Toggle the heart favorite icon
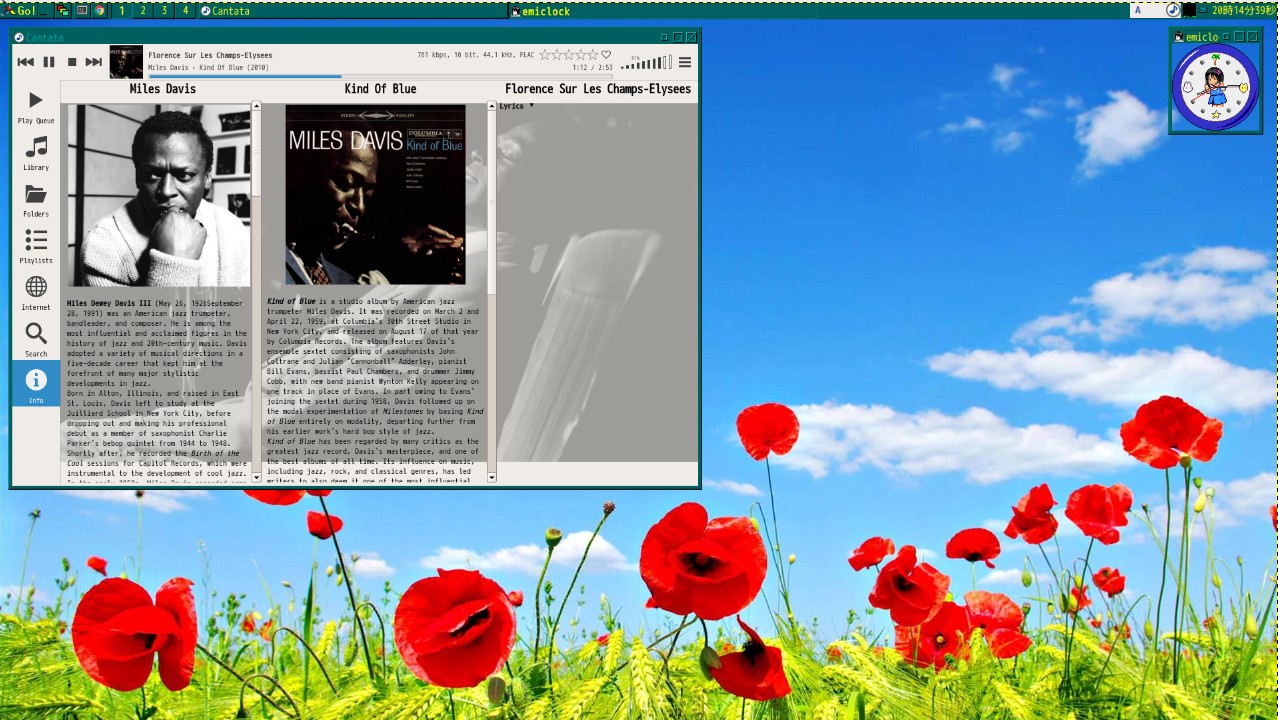The width and height of the screenshot is (1278, 720). point(606,55)
